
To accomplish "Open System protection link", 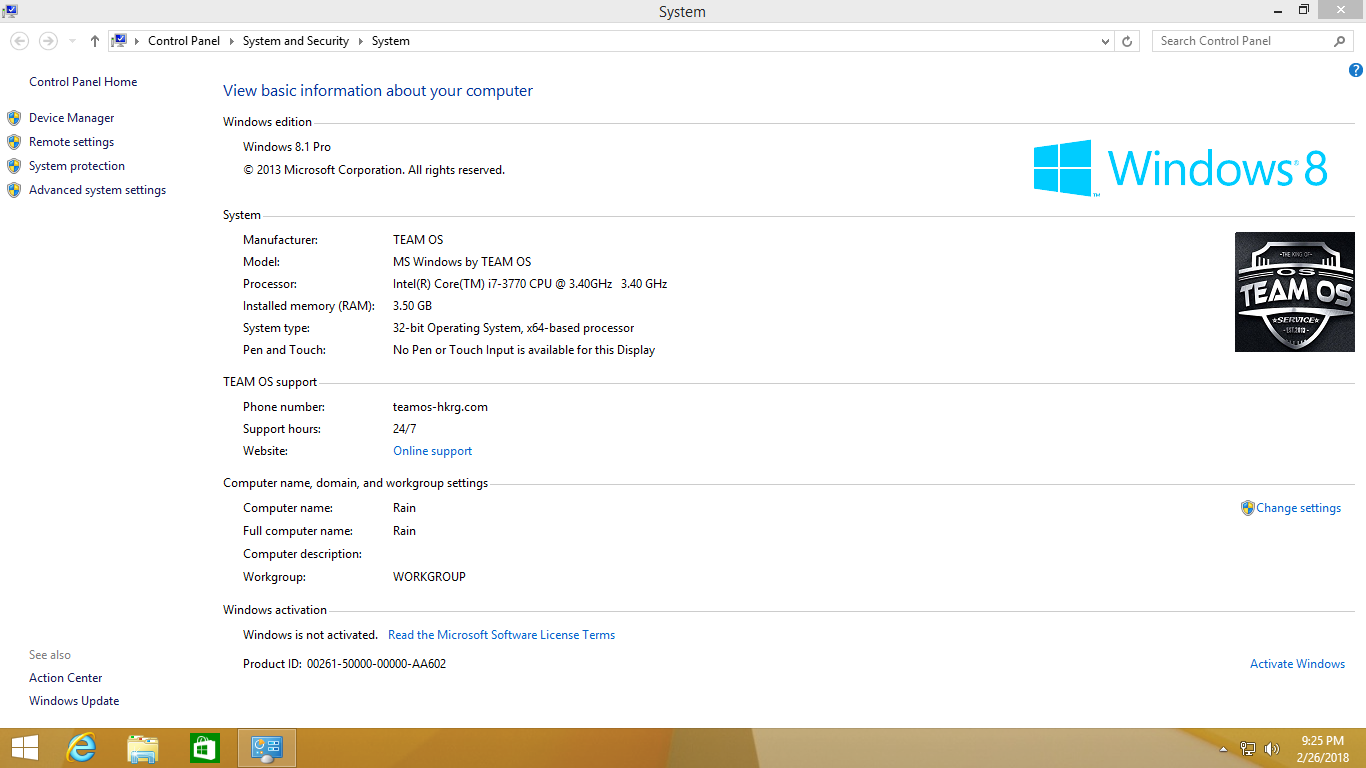I will click(x=77, y=166).
